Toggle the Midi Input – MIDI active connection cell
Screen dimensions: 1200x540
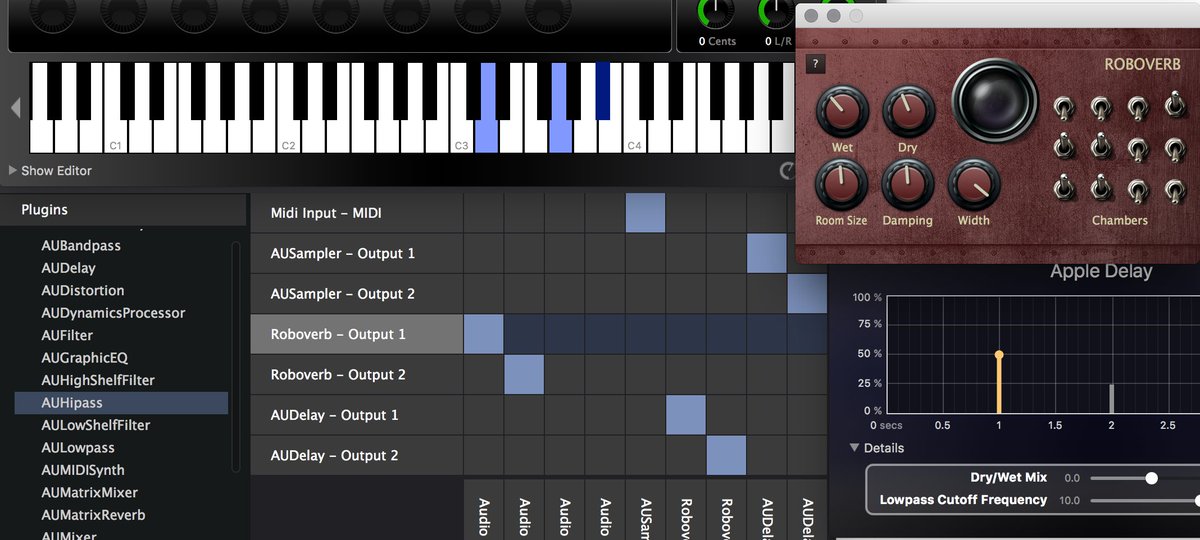click(x=645, y=213)
